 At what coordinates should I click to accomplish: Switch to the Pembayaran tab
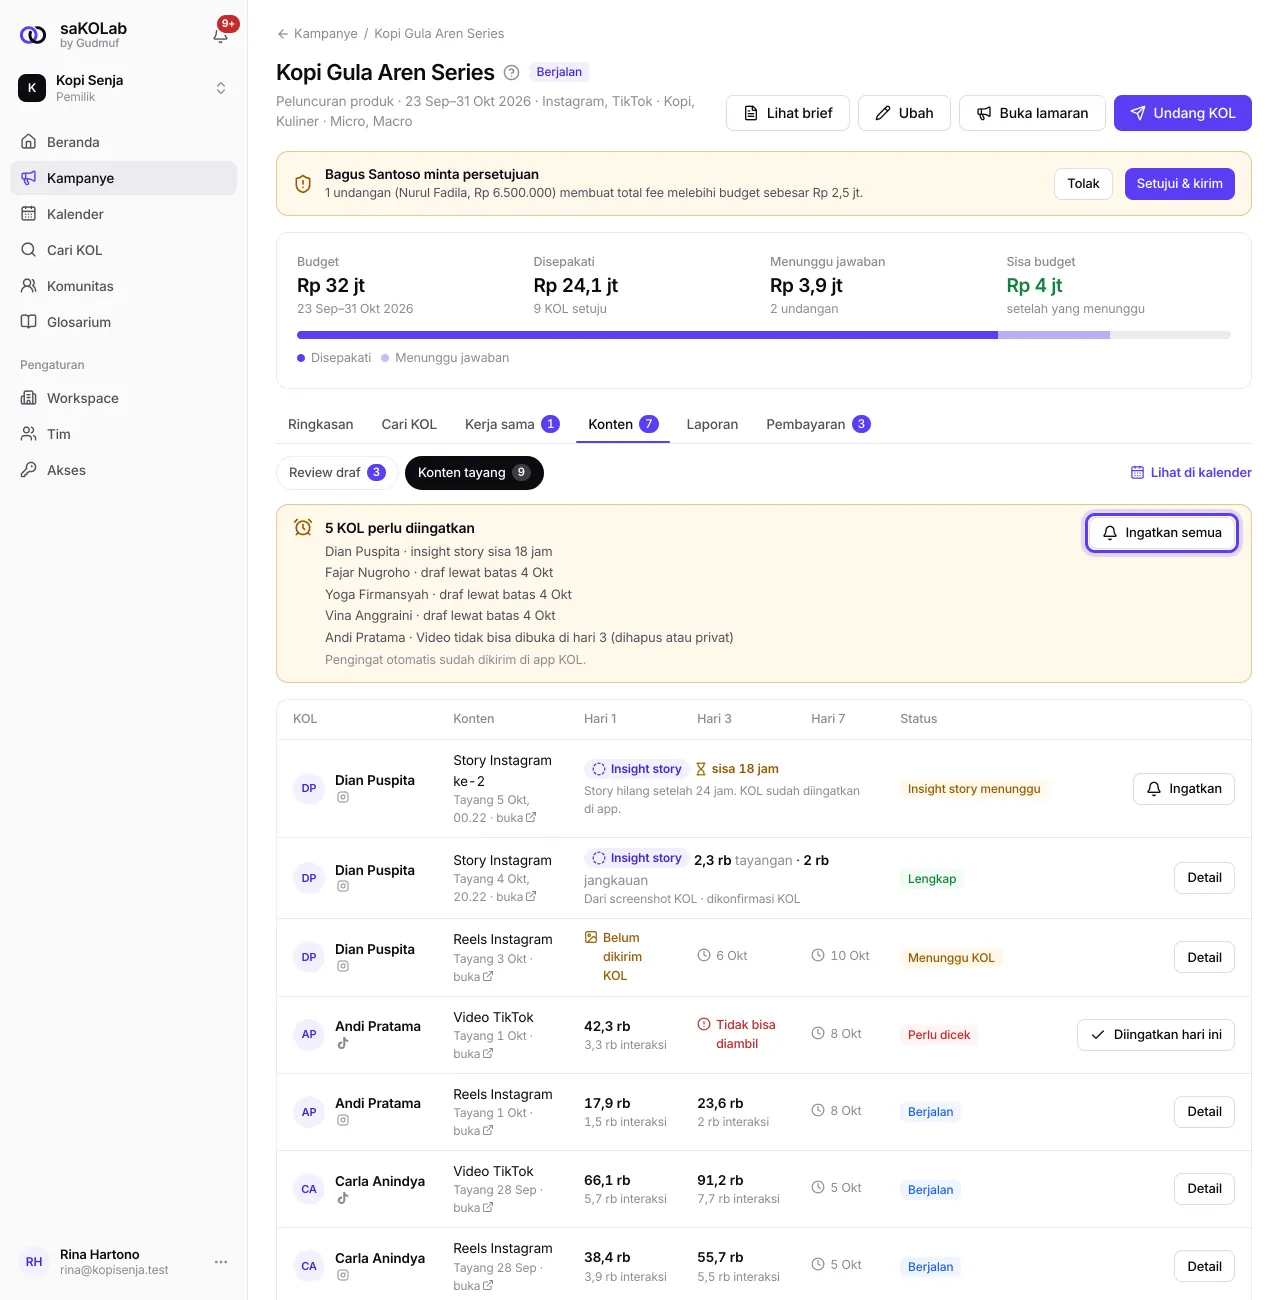818,424
